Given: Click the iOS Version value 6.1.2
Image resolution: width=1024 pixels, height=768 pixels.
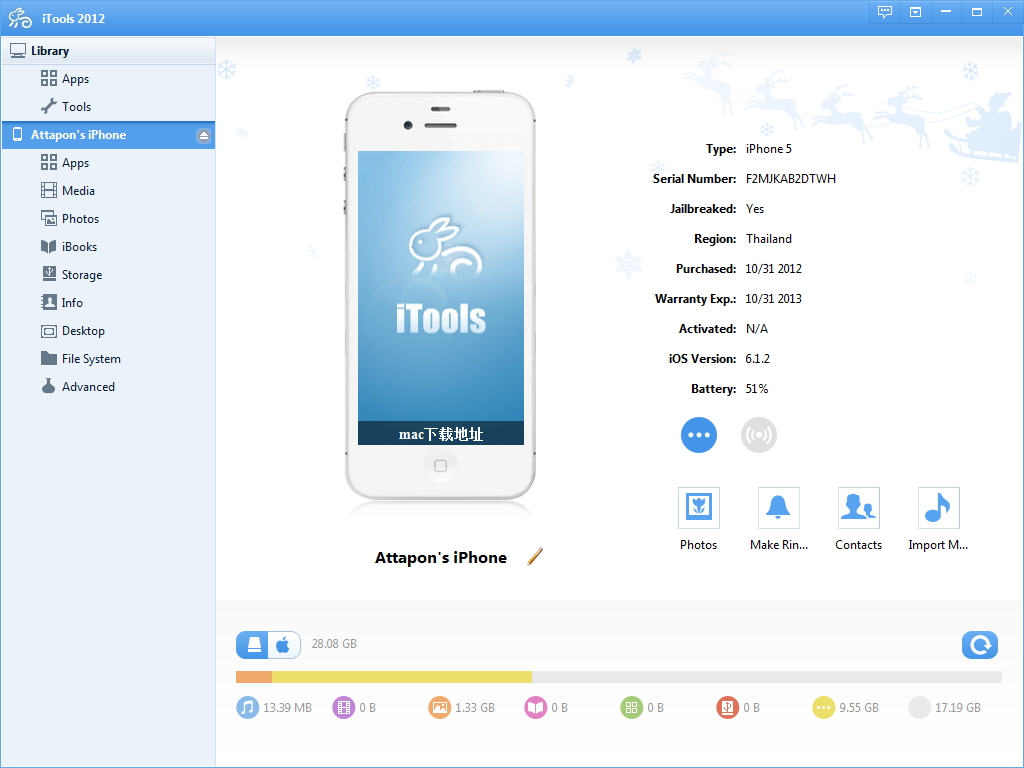Looking at the screenshot, I should [x=758, y=359].
